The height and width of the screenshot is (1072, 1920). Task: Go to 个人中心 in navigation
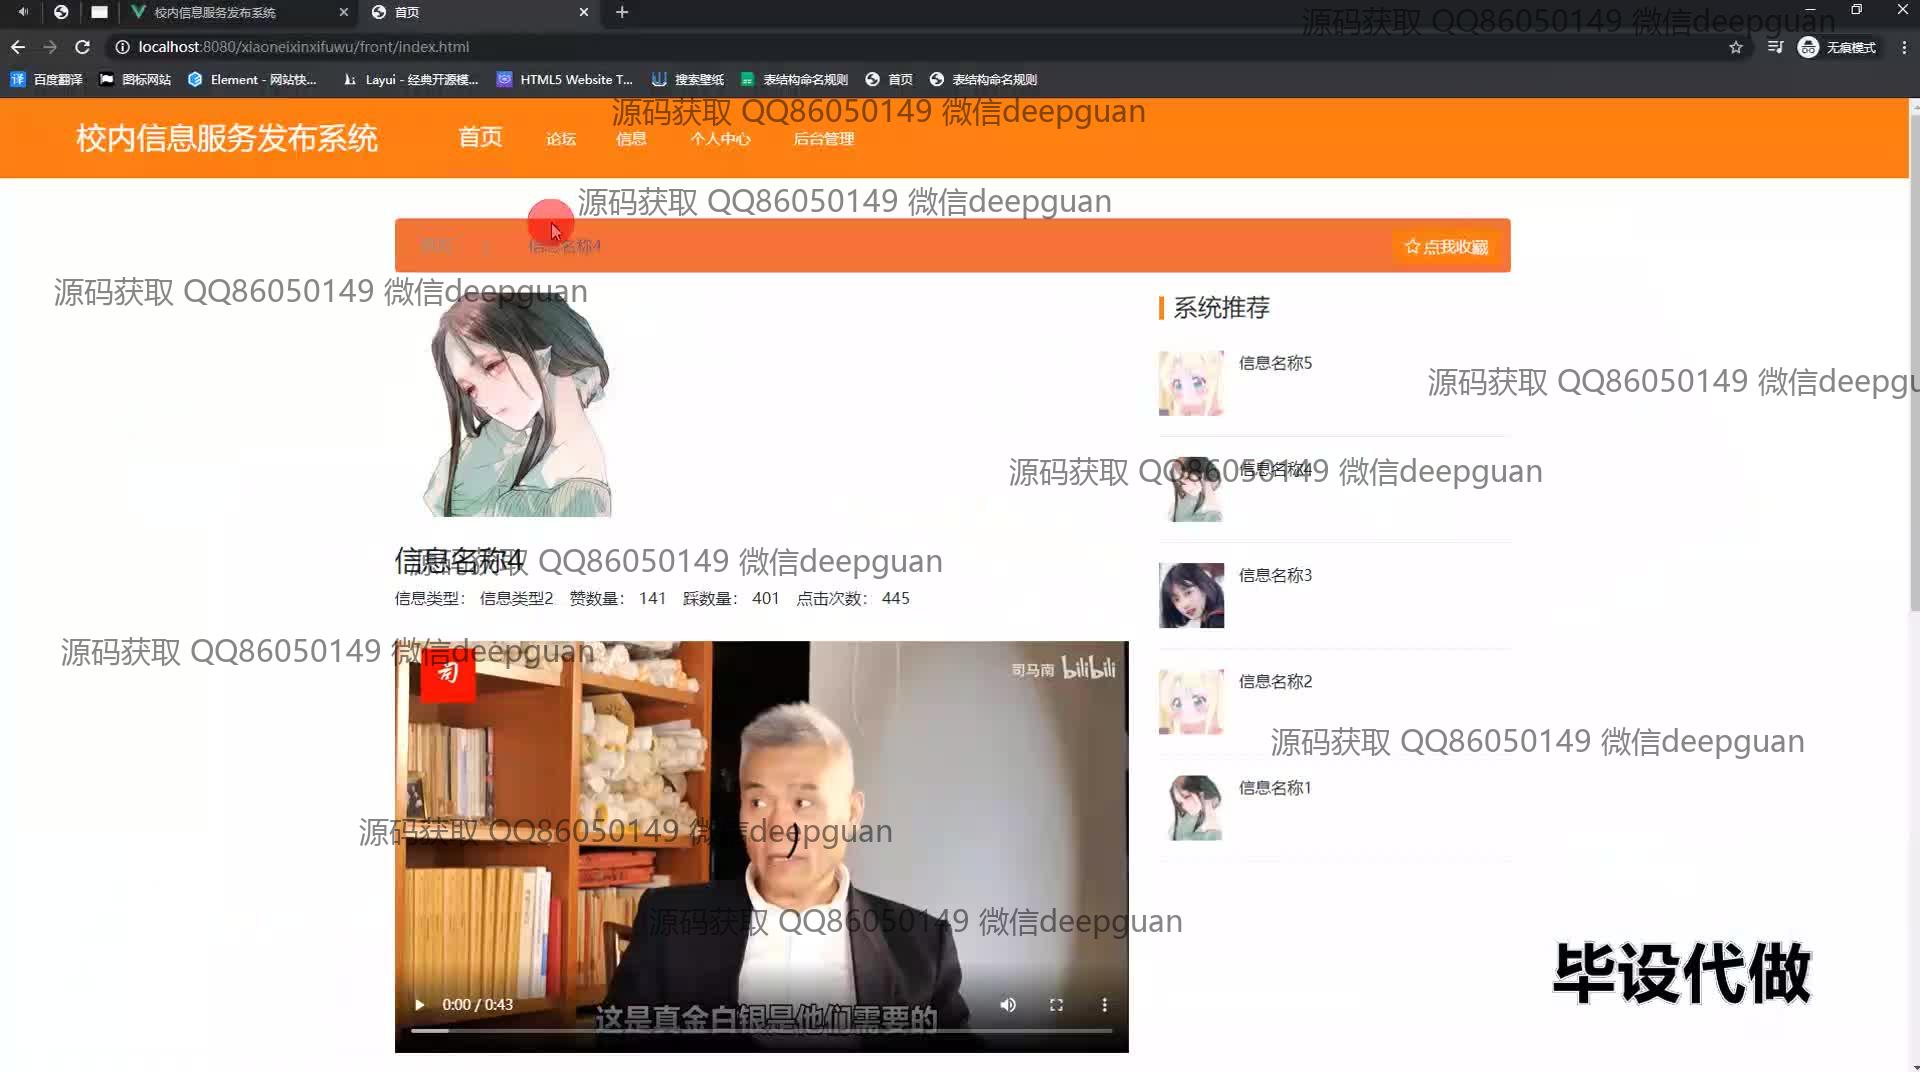pos(720,139)
